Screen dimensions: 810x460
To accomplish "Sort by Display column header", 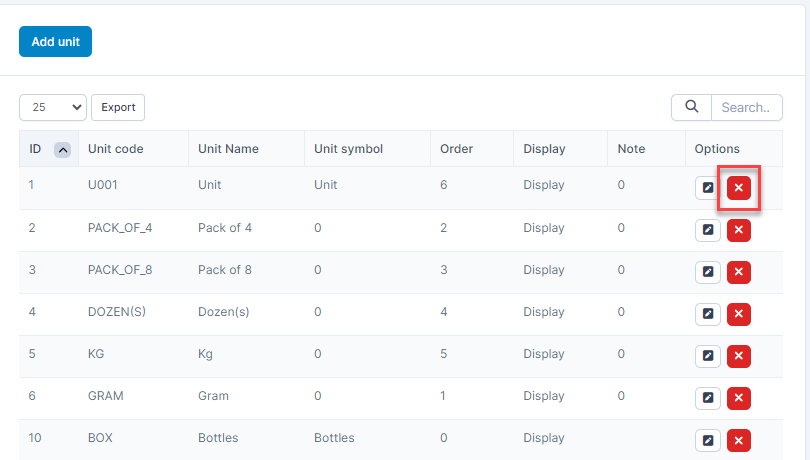I will (x=544, y=149).
